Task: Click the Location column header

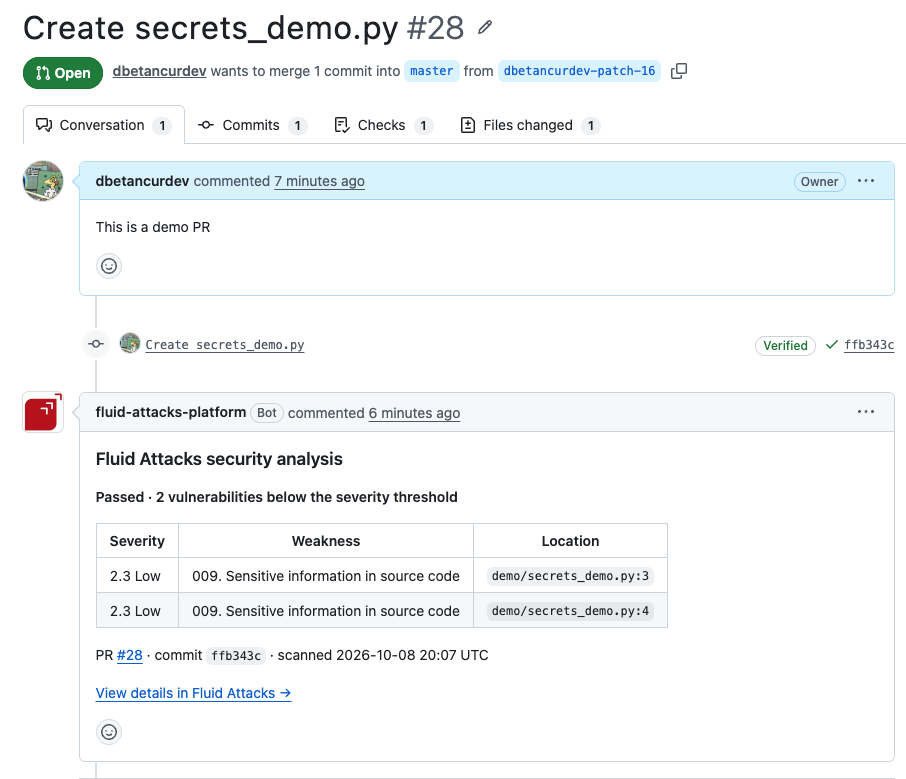Action: 570,541
